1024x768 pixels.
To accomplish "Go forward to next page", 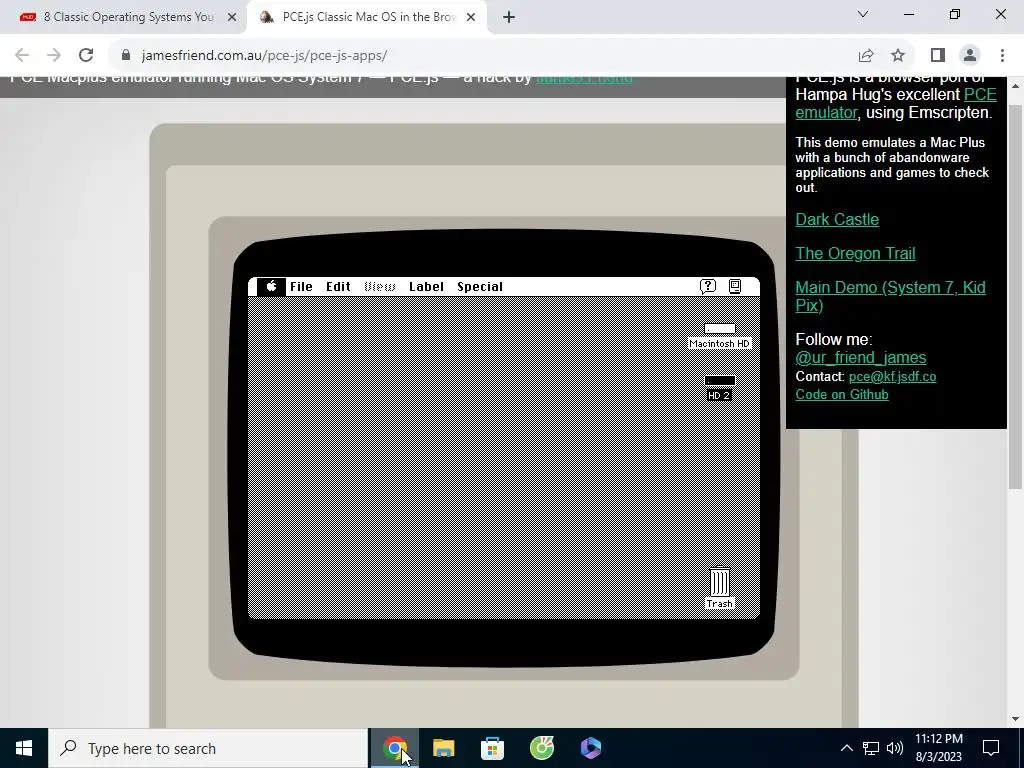I will (x=54, y=56).
